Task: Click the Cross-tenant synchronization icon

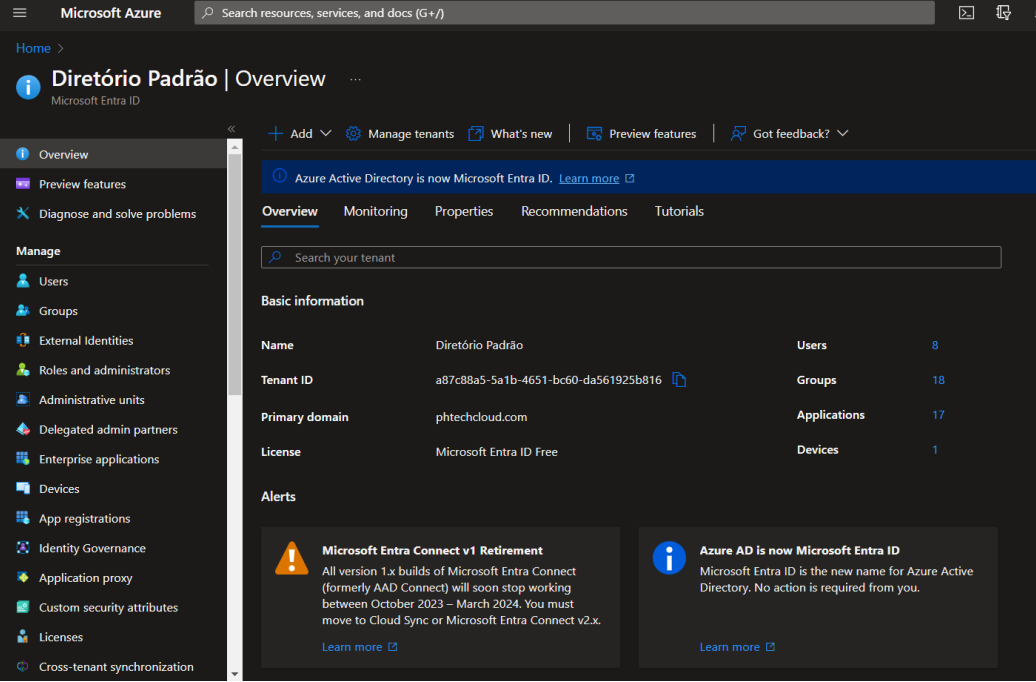Action: [x=22, y=667]
